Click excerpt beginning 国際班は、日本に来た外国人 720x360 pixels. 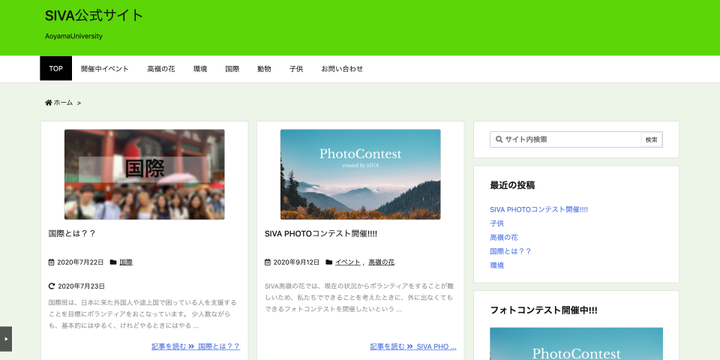142,315
